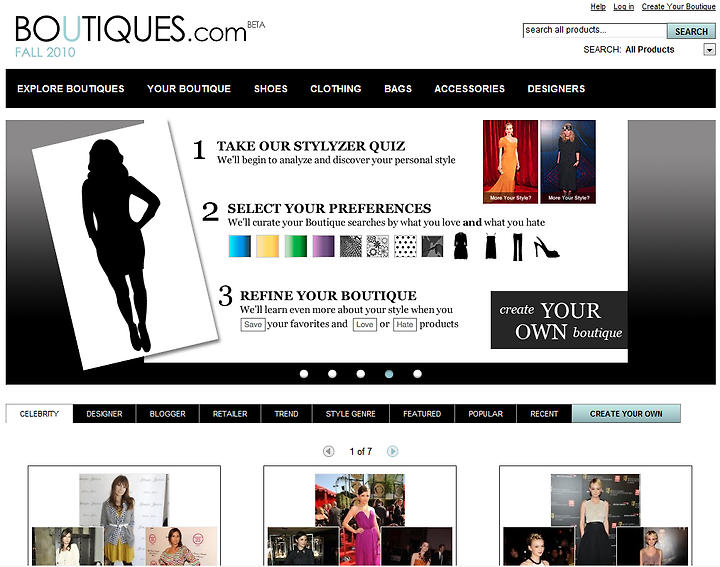
Task: Click the Help link
Action: tap(598, 6)
